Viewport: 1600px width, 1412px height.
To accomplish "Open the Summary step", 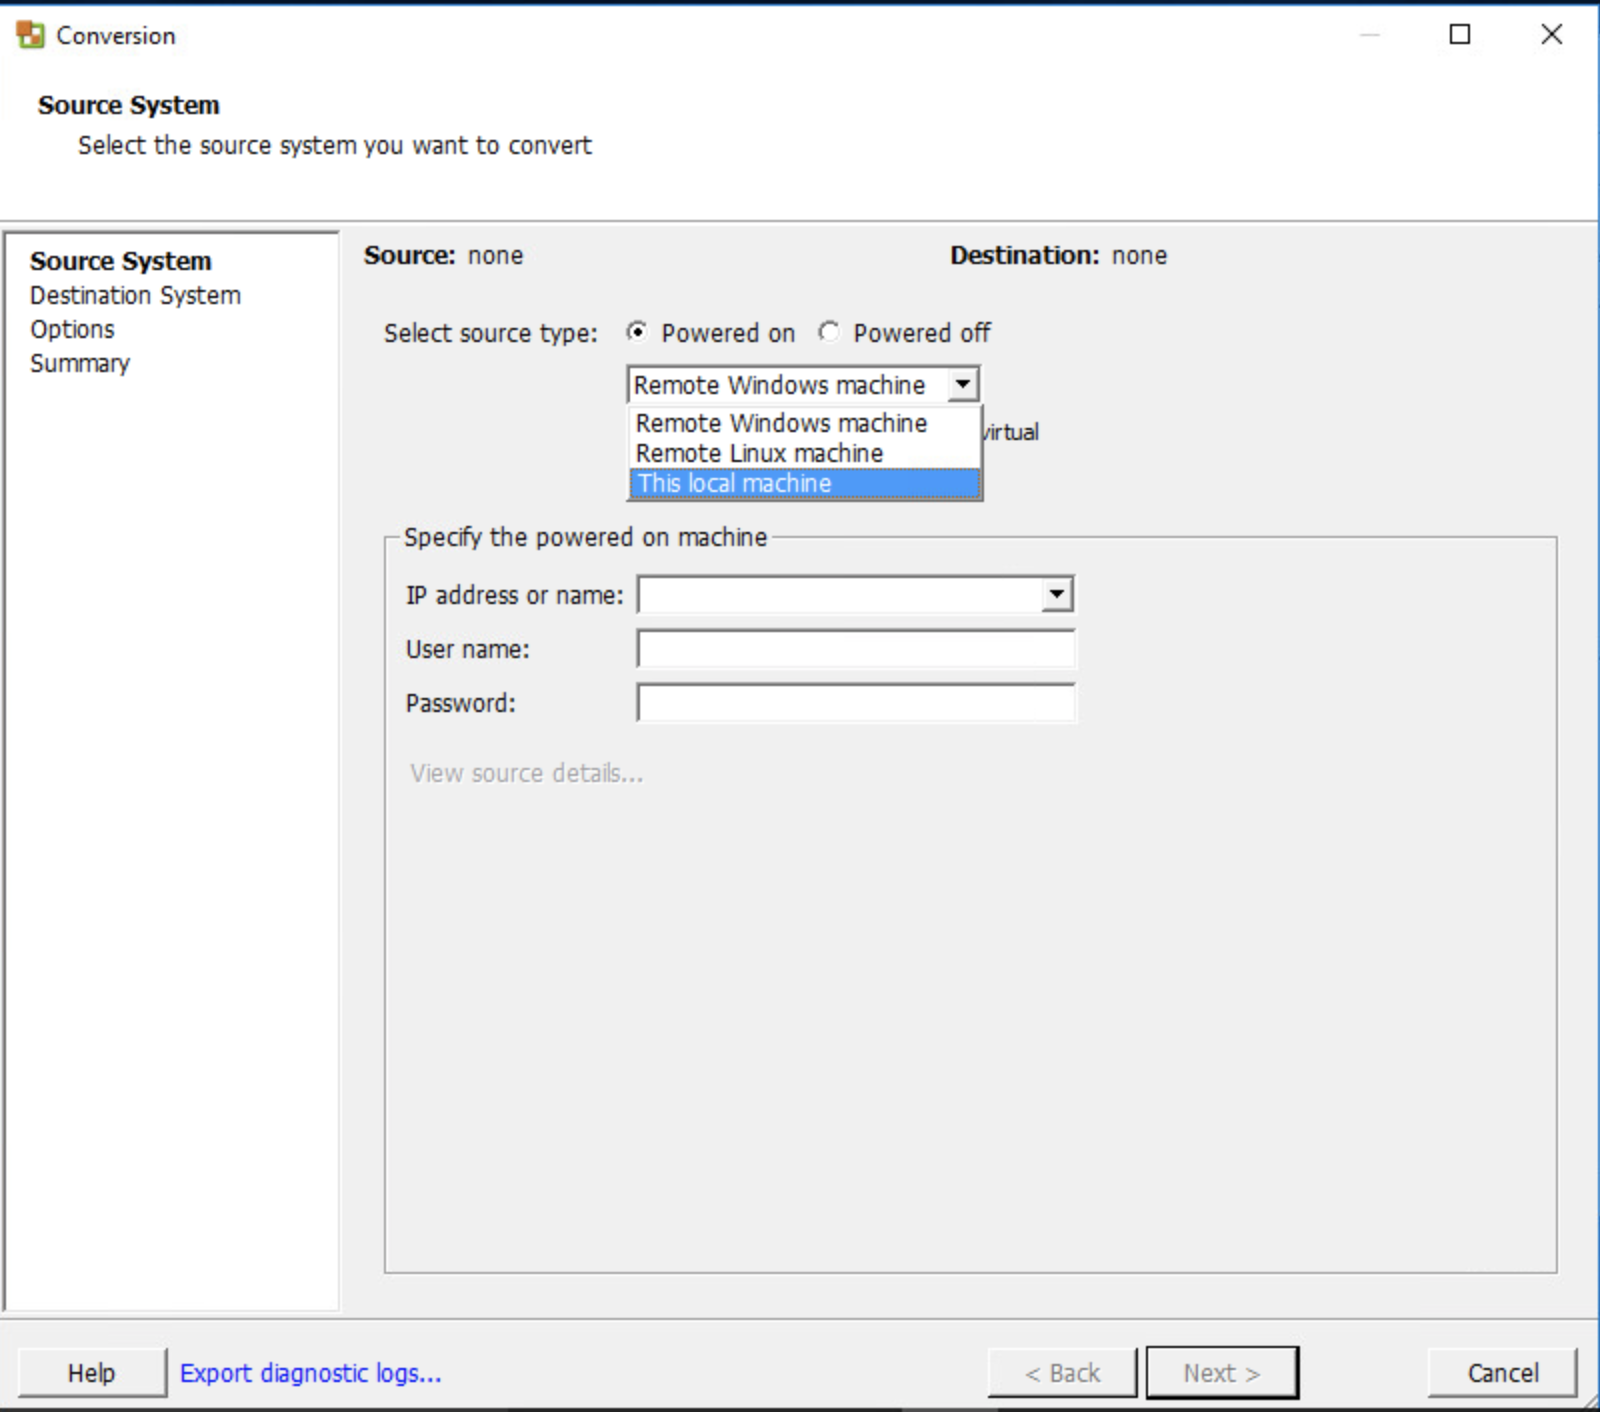I will tap(79, 363).
